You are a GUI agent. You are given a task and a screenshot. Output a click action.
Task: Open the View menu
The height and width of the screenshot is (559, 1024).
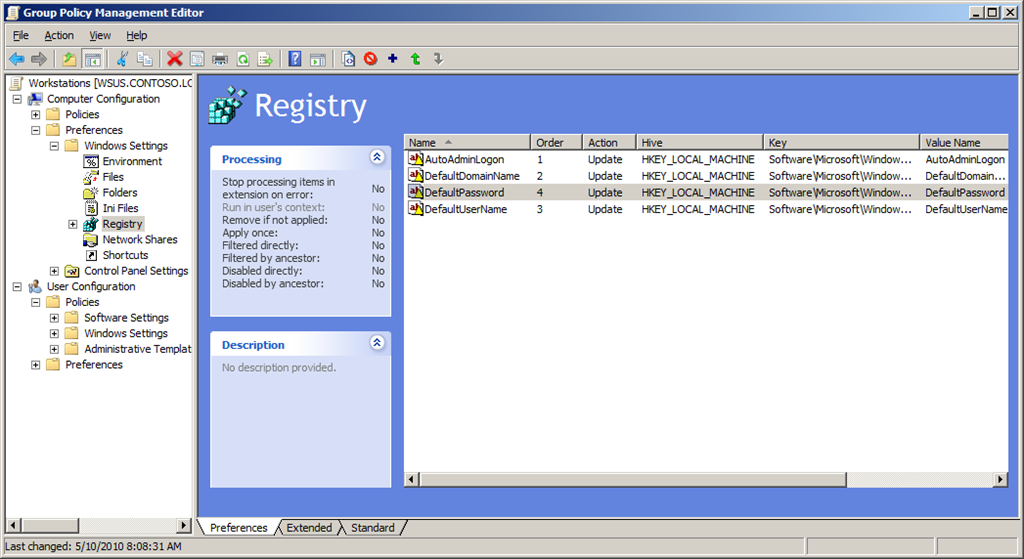[x=100, y=35]
